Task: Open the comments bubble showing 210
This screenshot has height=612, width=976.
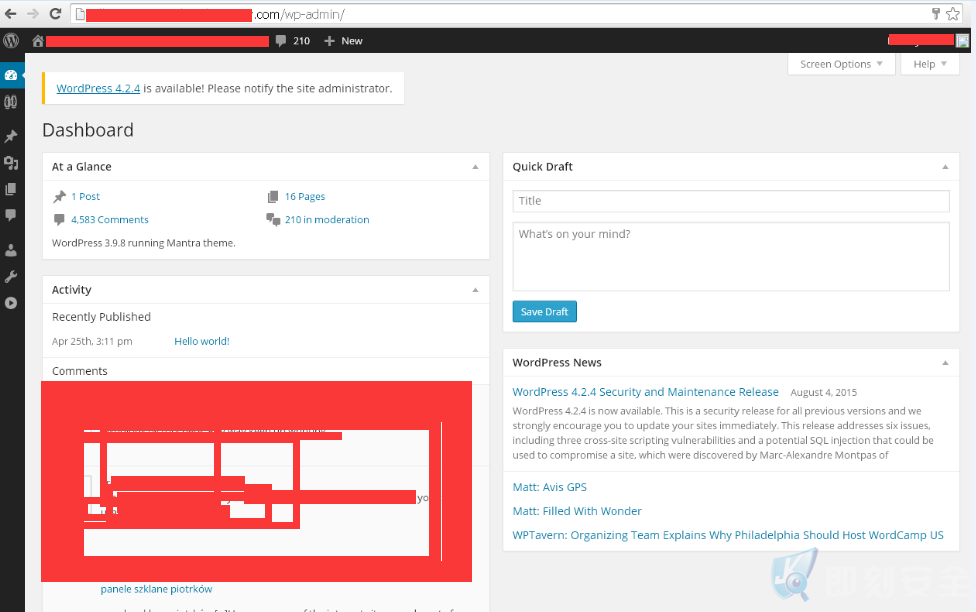Action: [293, 41]
